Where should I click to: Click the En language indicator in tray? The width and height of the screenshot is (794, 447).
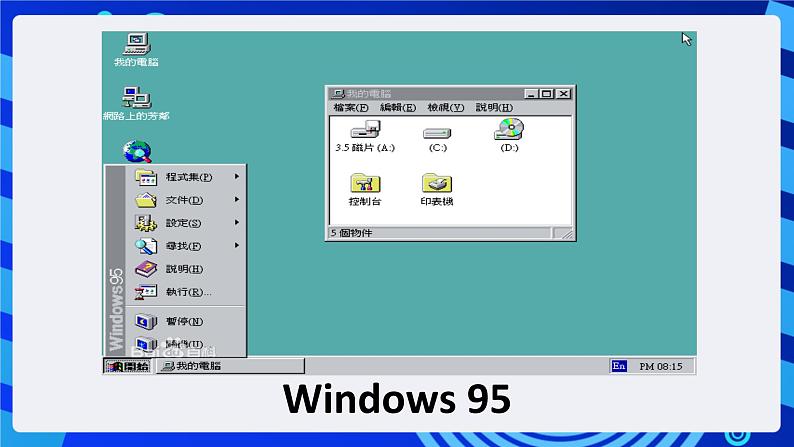point(619,367)
